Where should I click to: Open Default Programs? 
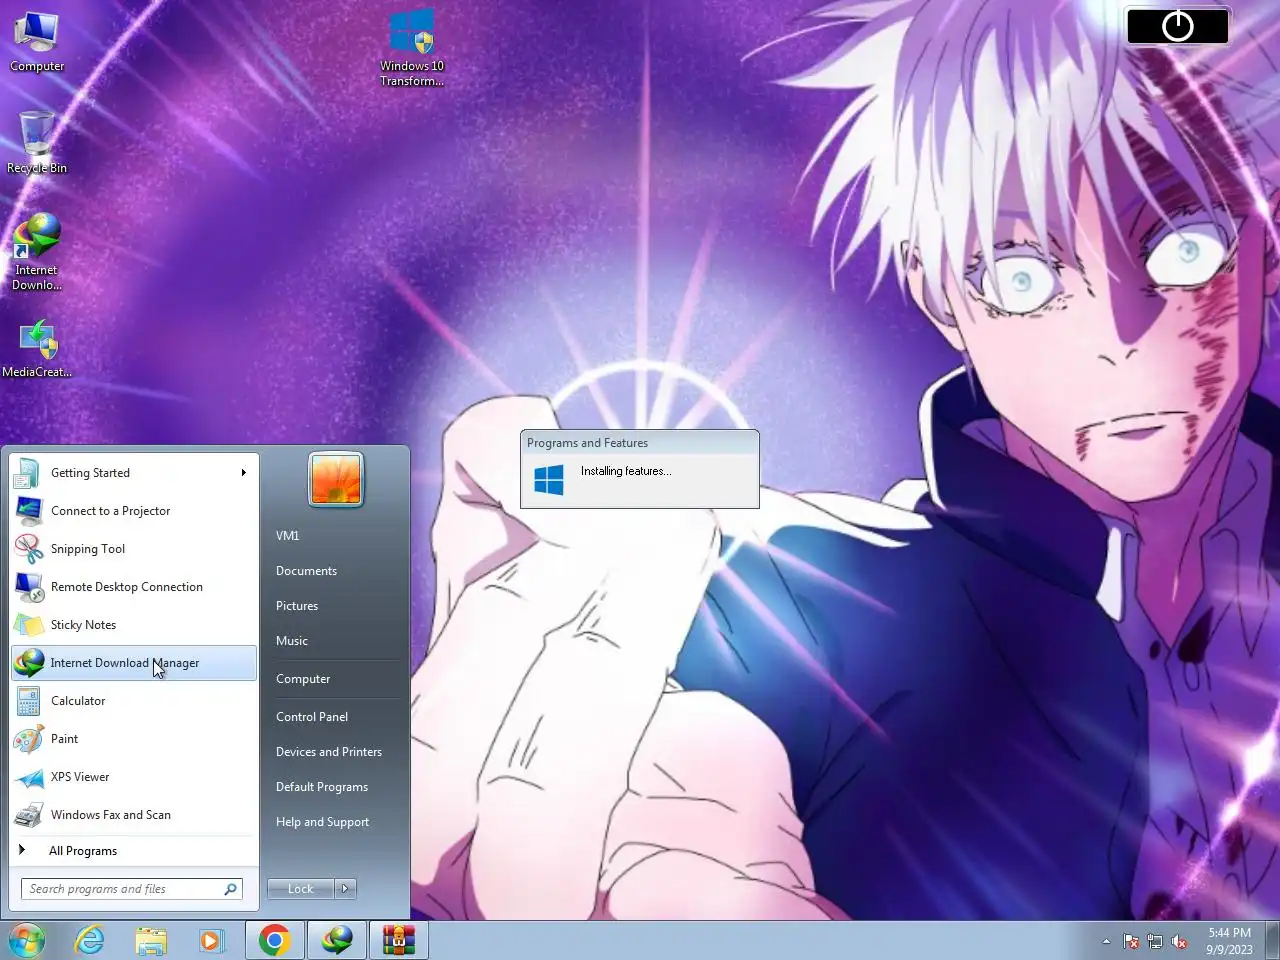(335, 787)
